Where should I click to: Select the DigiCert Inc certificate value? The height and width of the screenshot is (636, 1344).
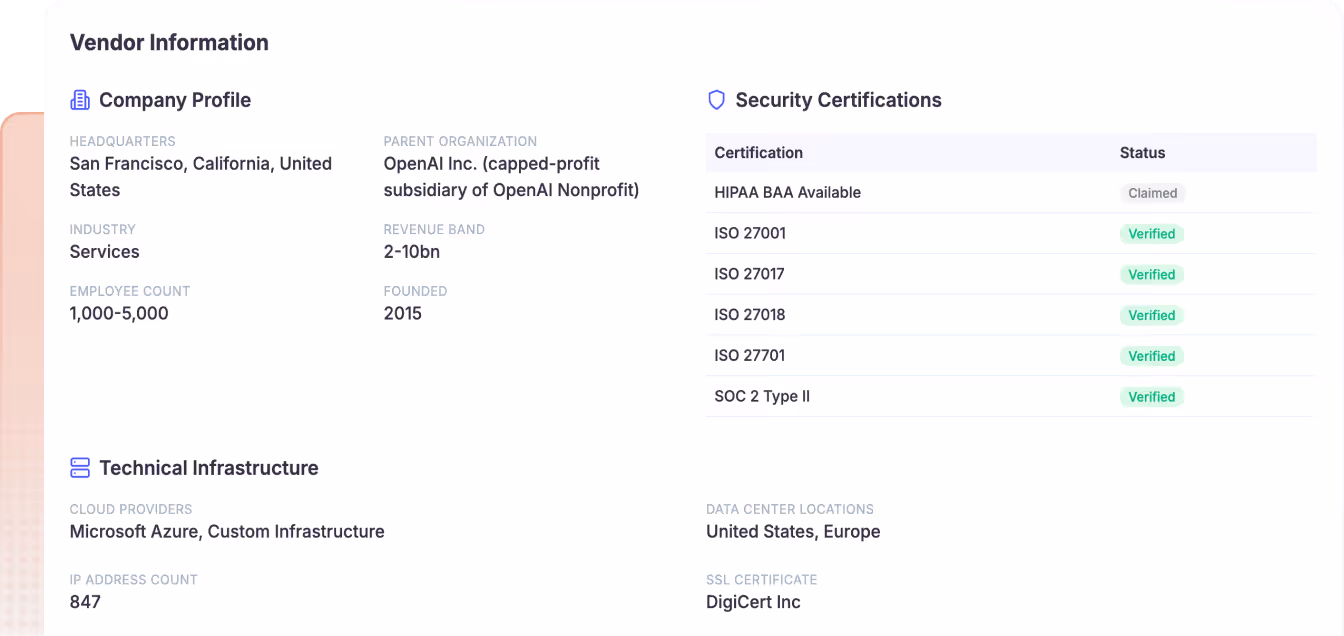tap(753, 602)
